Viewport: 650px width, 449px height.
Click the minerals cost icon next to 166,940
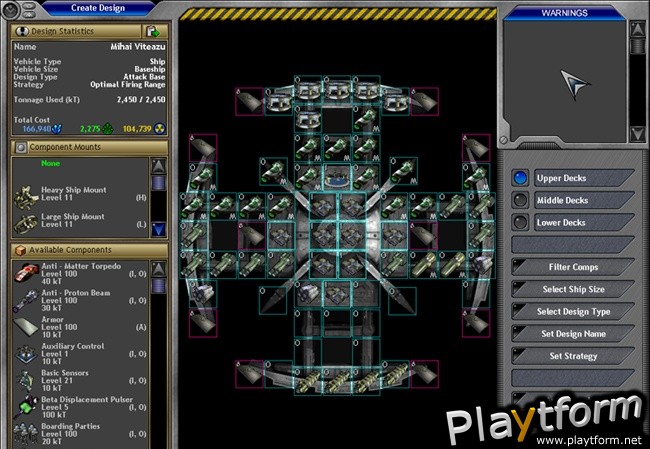coord(56,129)
